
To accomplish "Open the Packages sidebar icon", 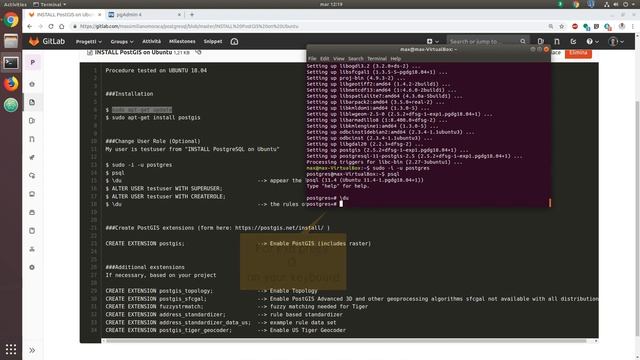I will [32, 194].
